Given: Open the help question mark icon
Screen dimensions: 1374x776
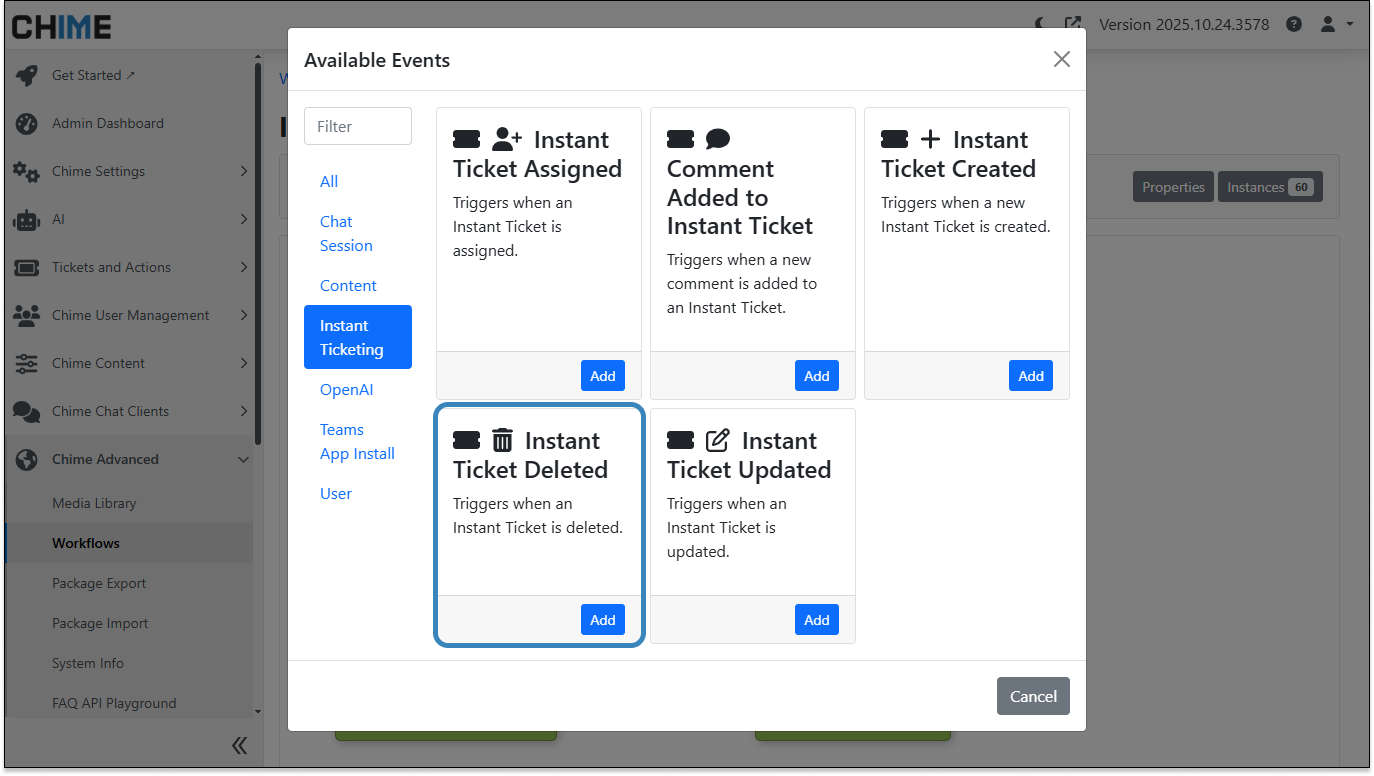Looking at the screenshot, I should point(1294,24).
